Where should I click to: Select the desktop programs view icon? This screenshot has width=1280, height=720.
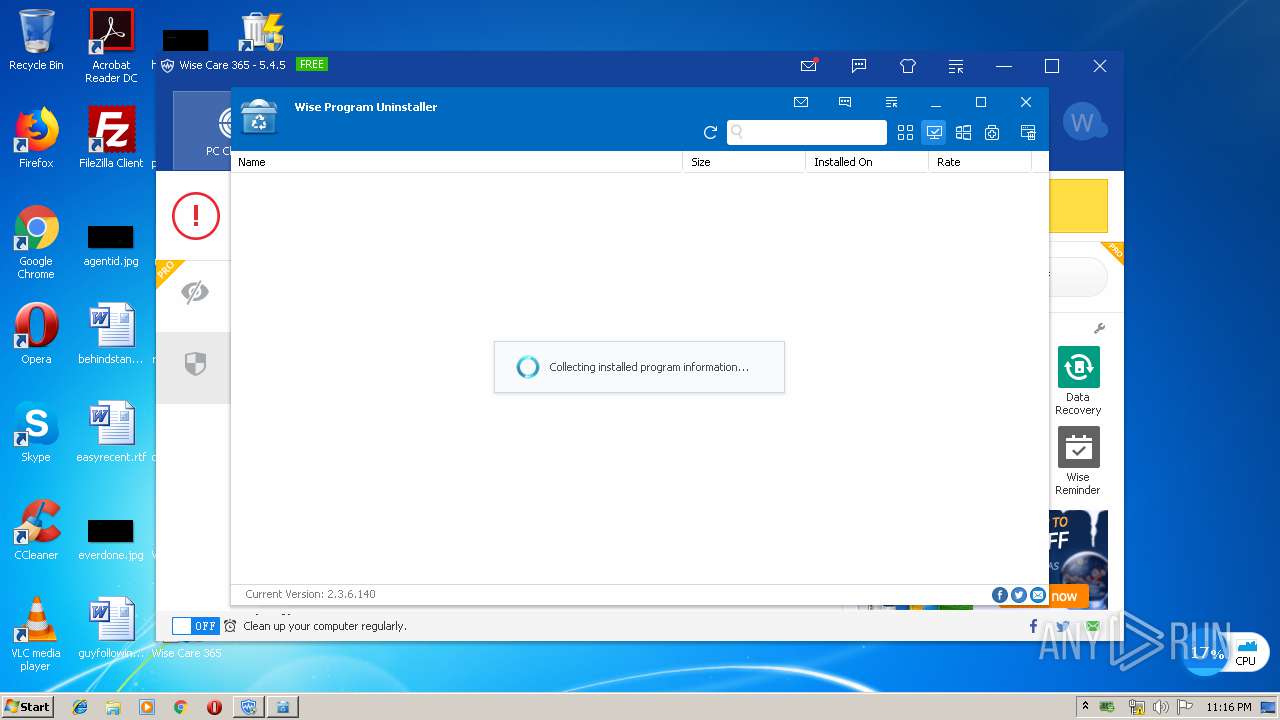(934, 132)
